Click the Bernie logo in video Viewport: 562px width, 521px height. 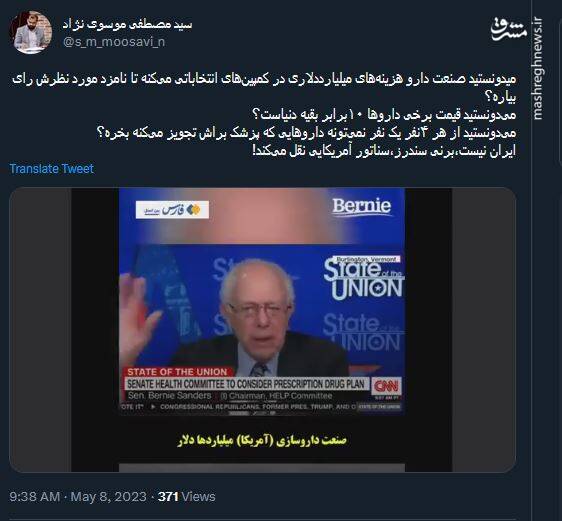(x=361, y=207)
